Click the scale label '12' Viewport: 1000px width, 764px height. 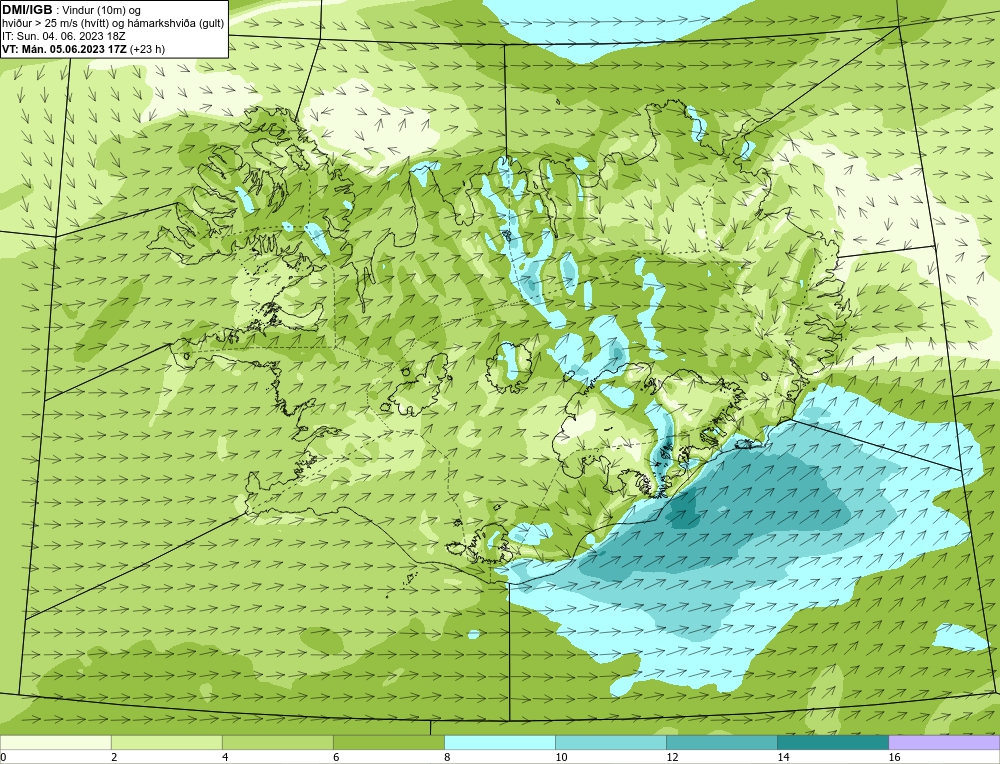coord(672,757)
